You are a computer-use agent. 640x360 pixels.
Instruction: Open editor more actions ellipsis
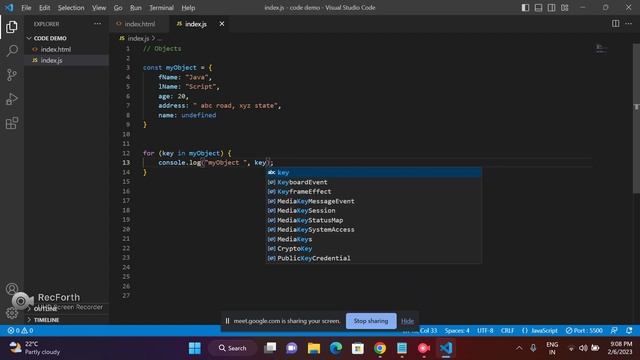pos(629,24)
